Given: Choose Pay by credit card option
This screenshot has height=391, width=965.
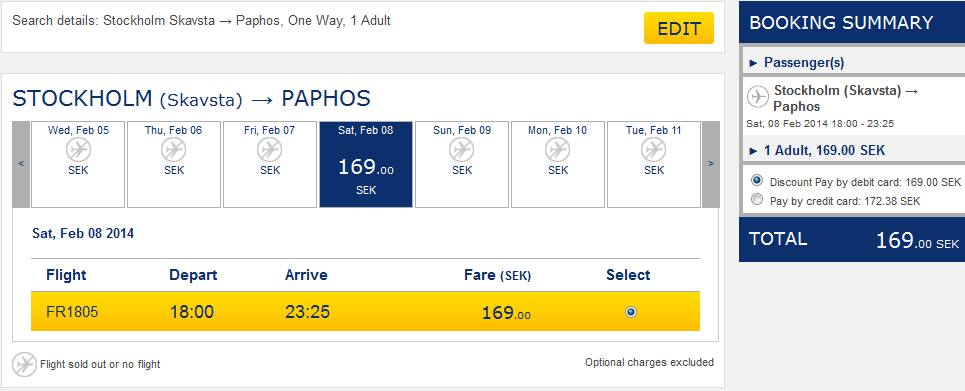Looking at the screenshot, I should [x=758, y=200].
